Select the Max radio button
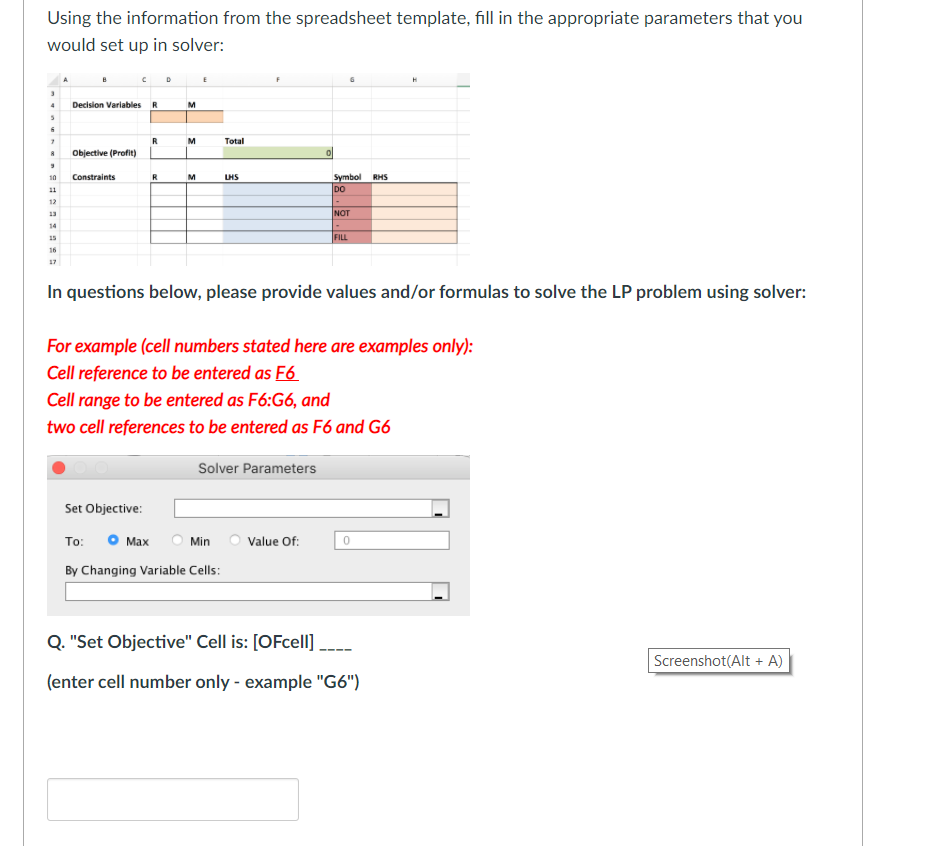This screenshot has height=846, width=948. (114, 539)
